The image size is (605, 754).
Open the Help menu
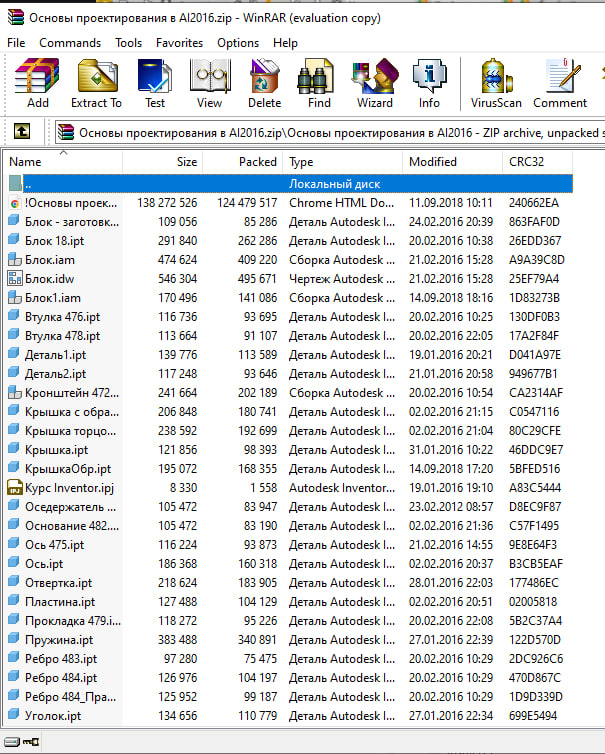click(x=285, y=43)
